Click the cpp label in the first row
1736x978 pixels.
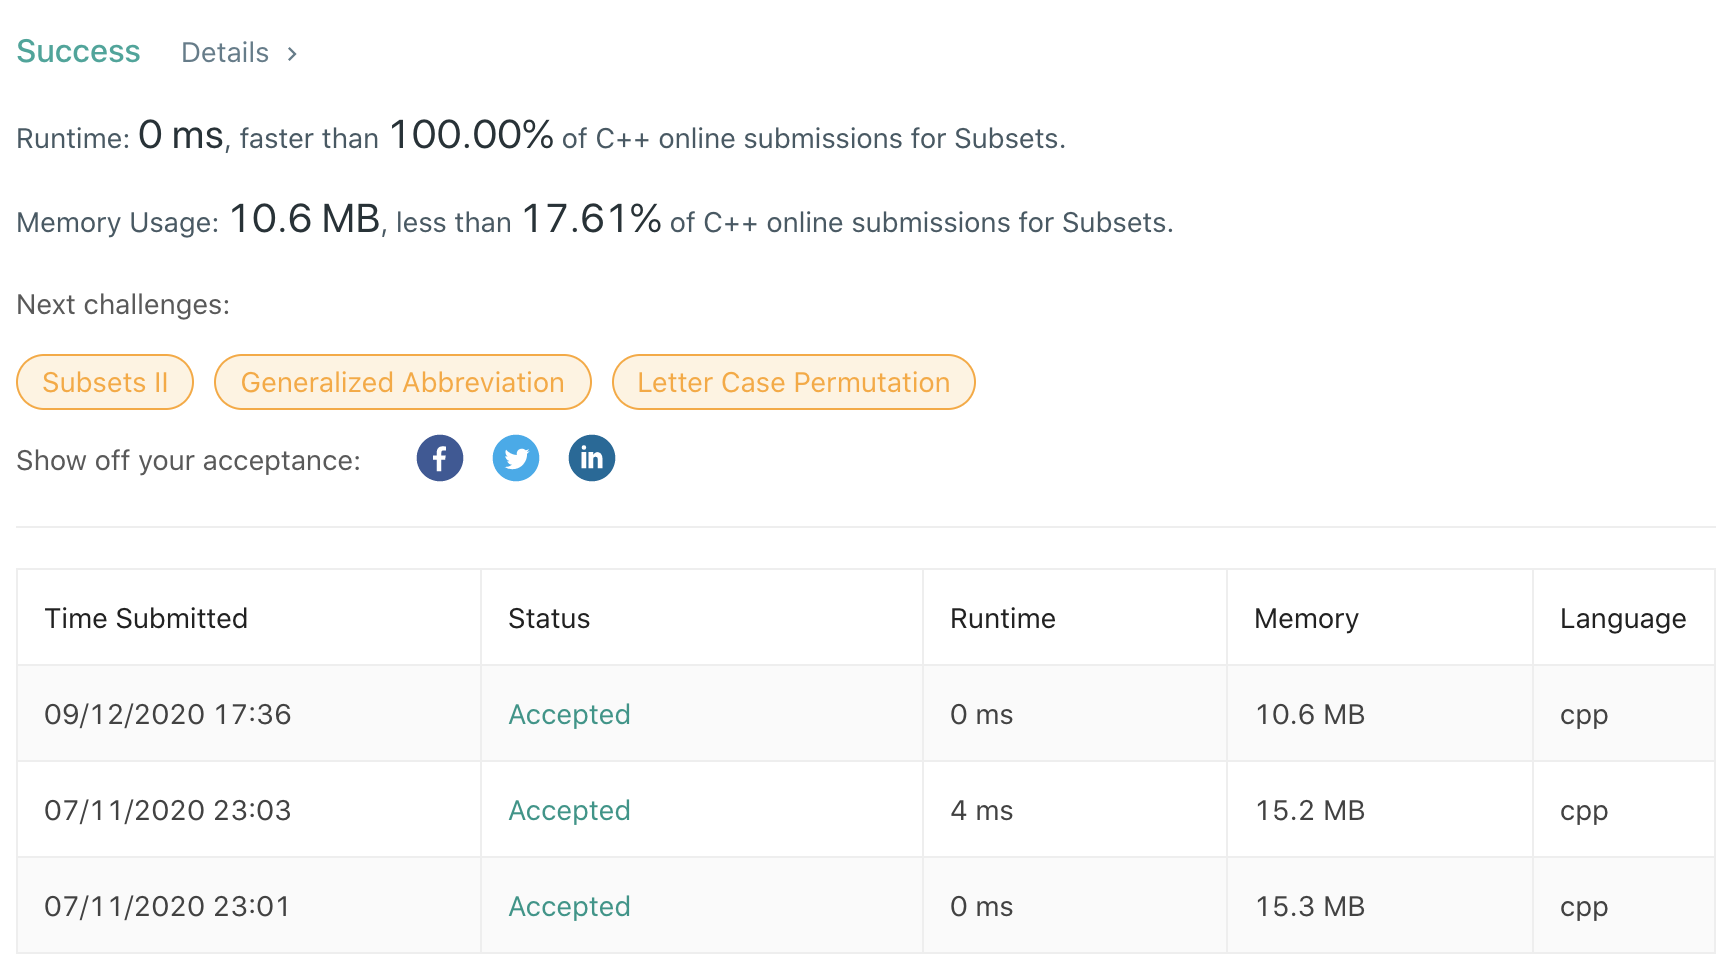click(x=1583, y=714)
